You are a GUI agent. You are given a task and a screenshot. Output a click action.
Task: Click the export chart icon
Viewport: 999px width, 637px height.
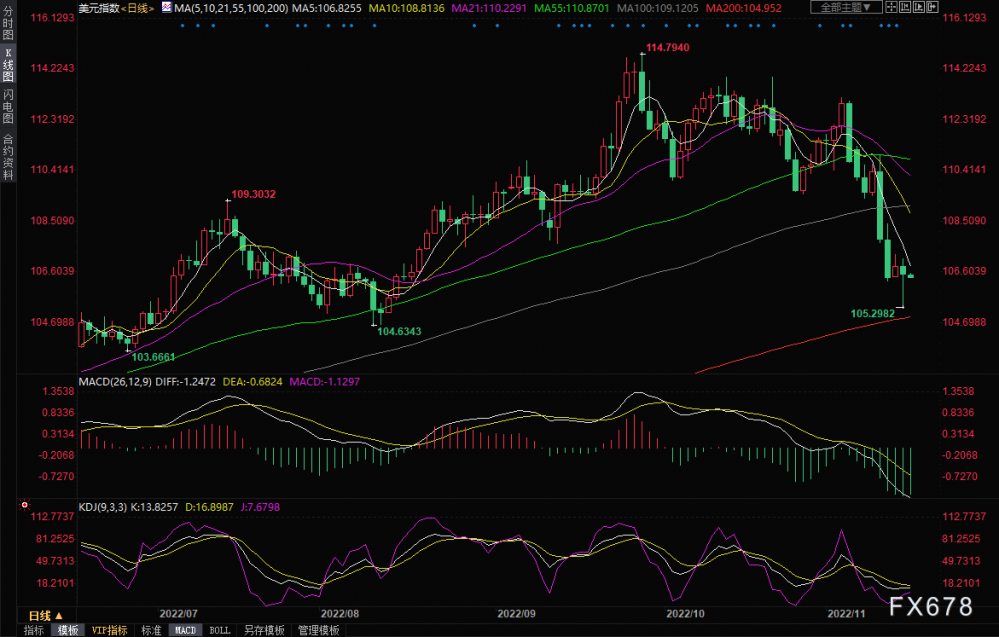coord(932,7)
